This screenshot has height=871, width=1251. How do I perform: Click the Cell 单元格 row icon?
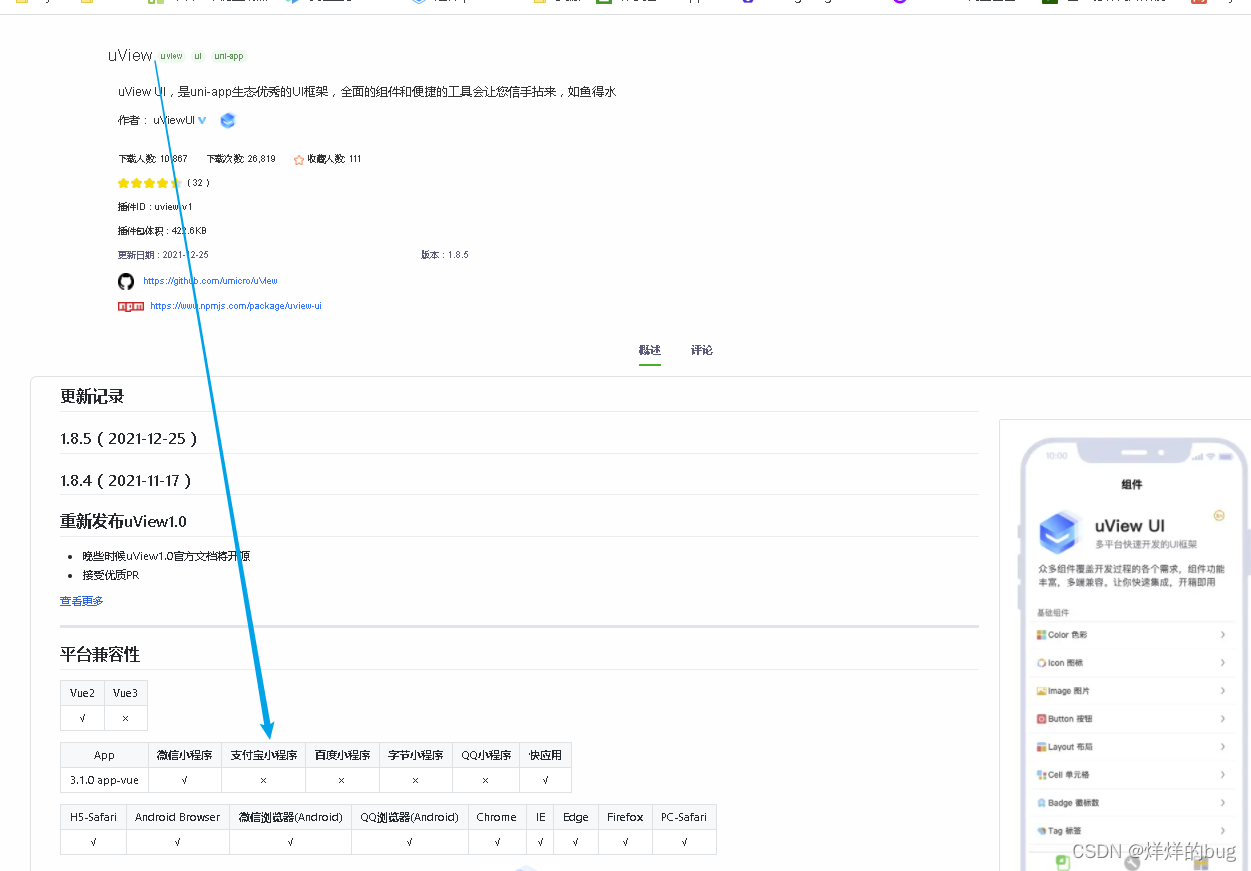1041,775
